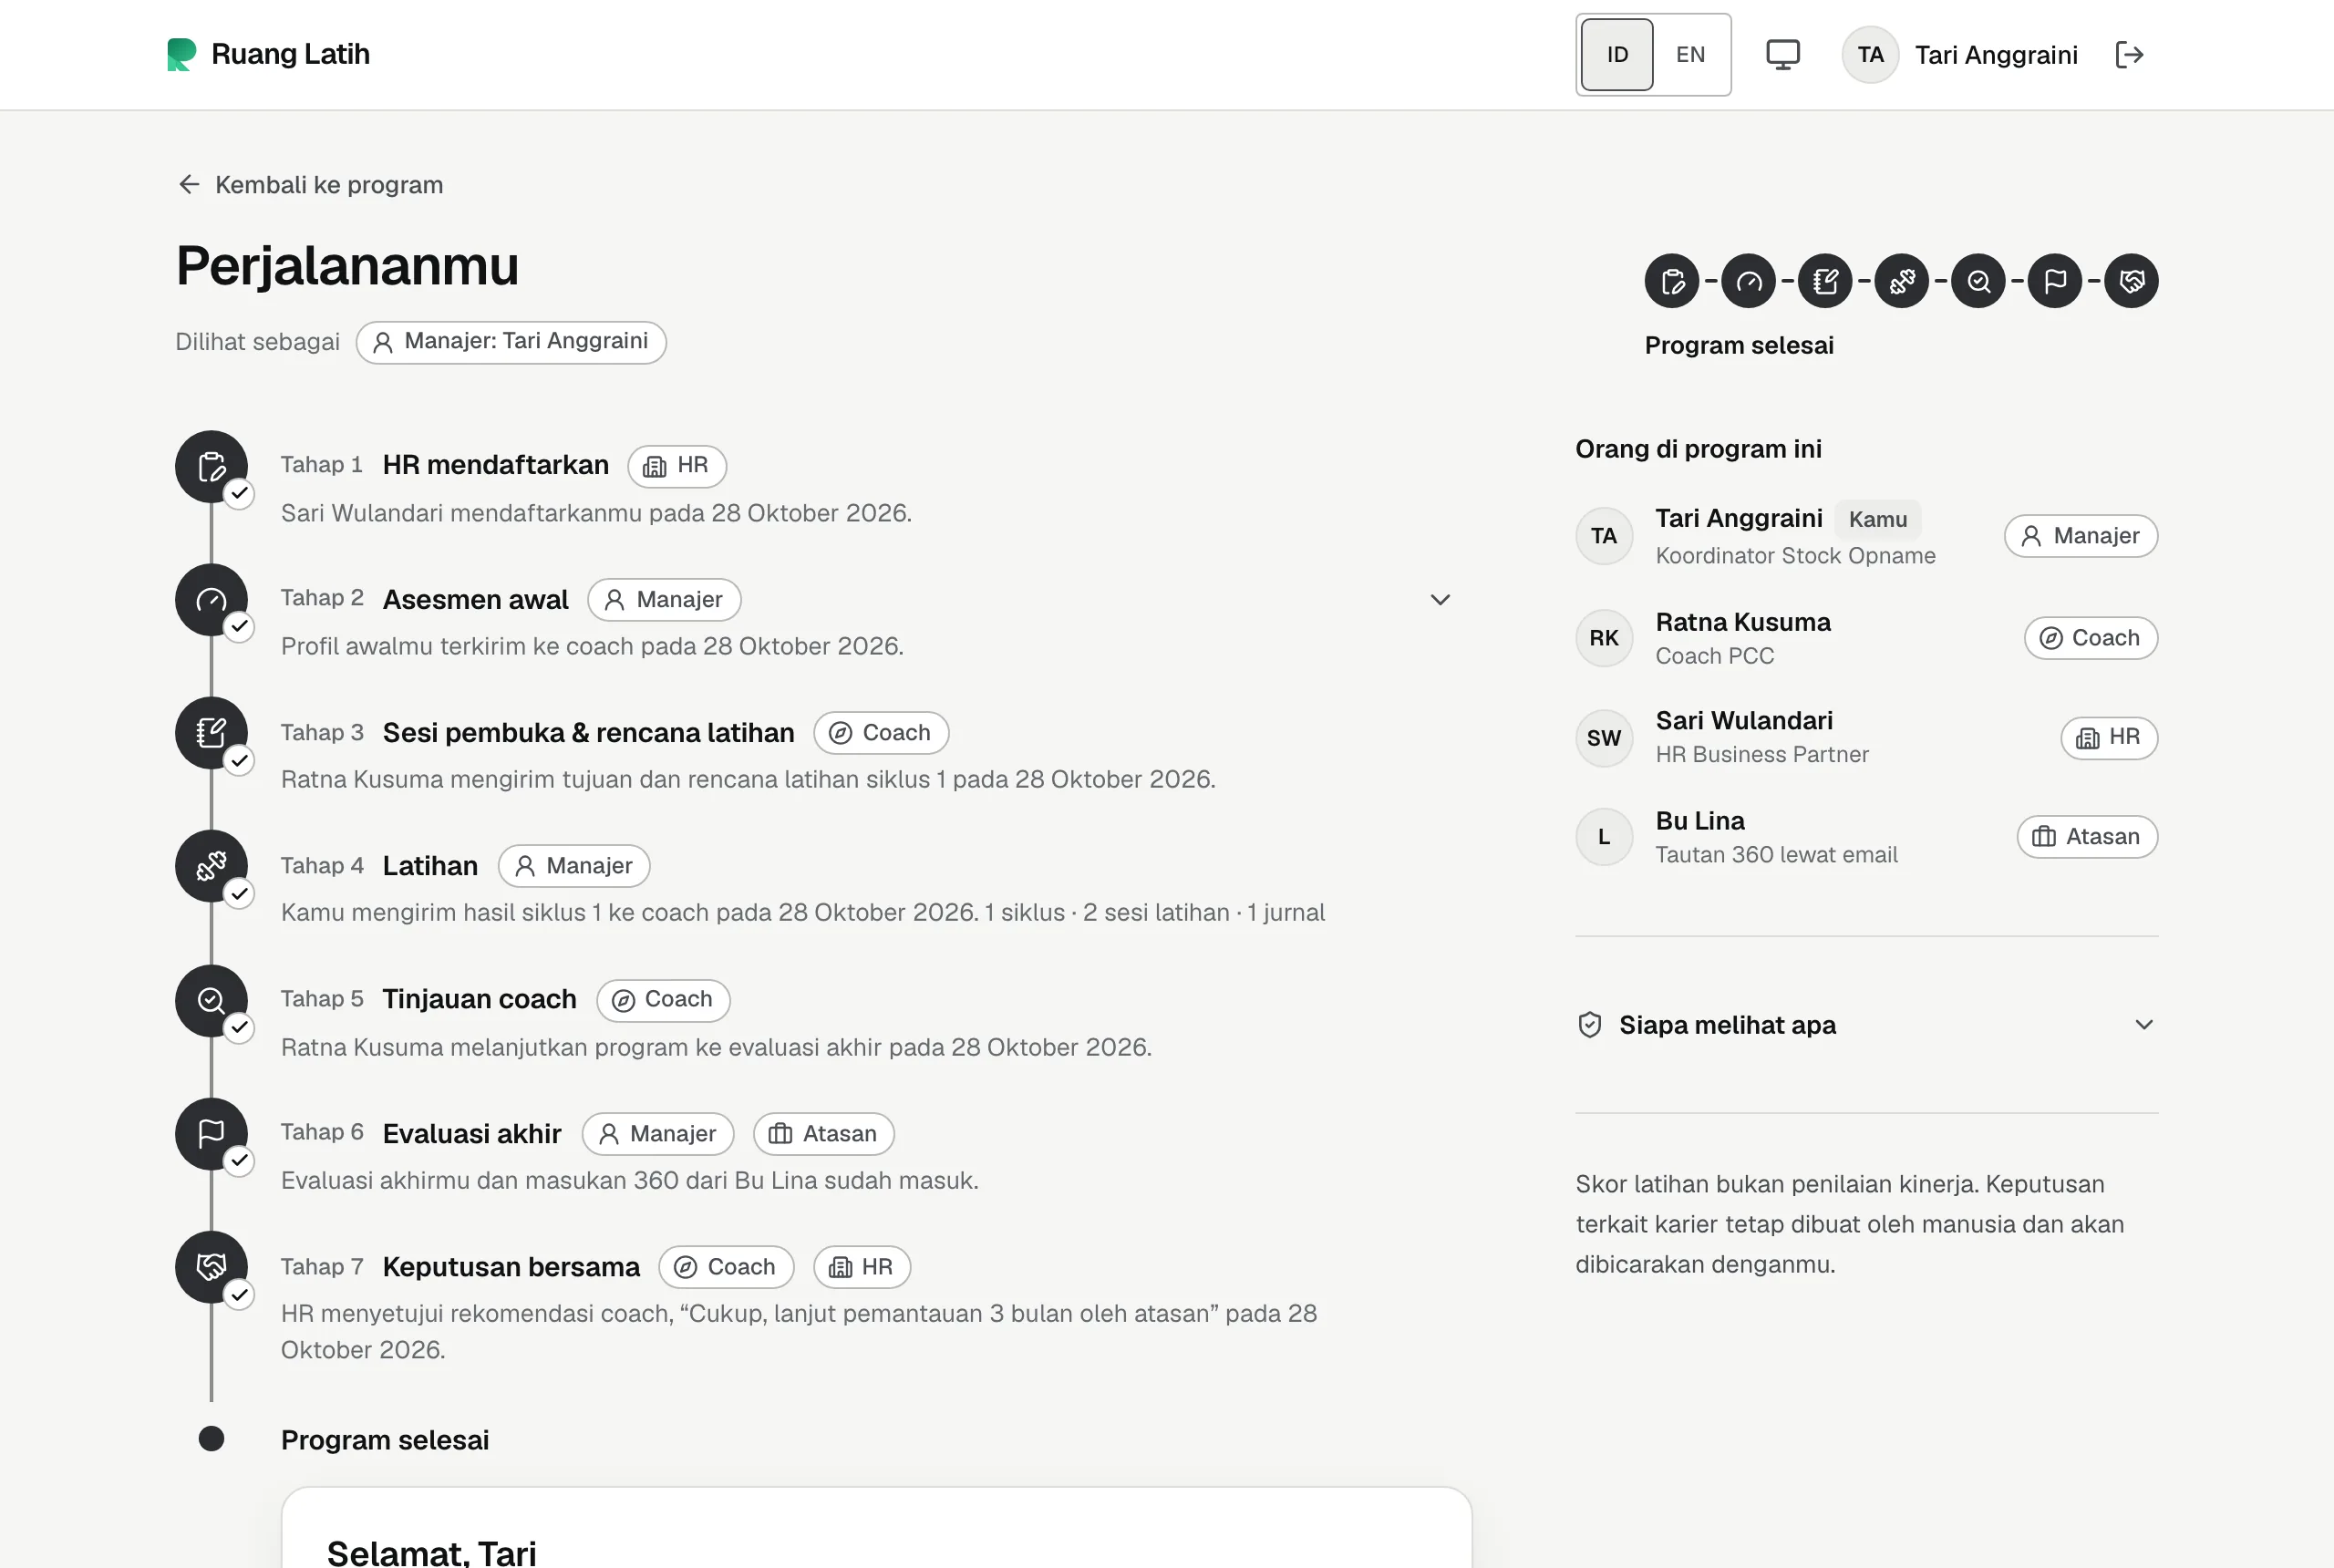Click Coach badge on Tinjauan coach stage

click(663, 1000)
